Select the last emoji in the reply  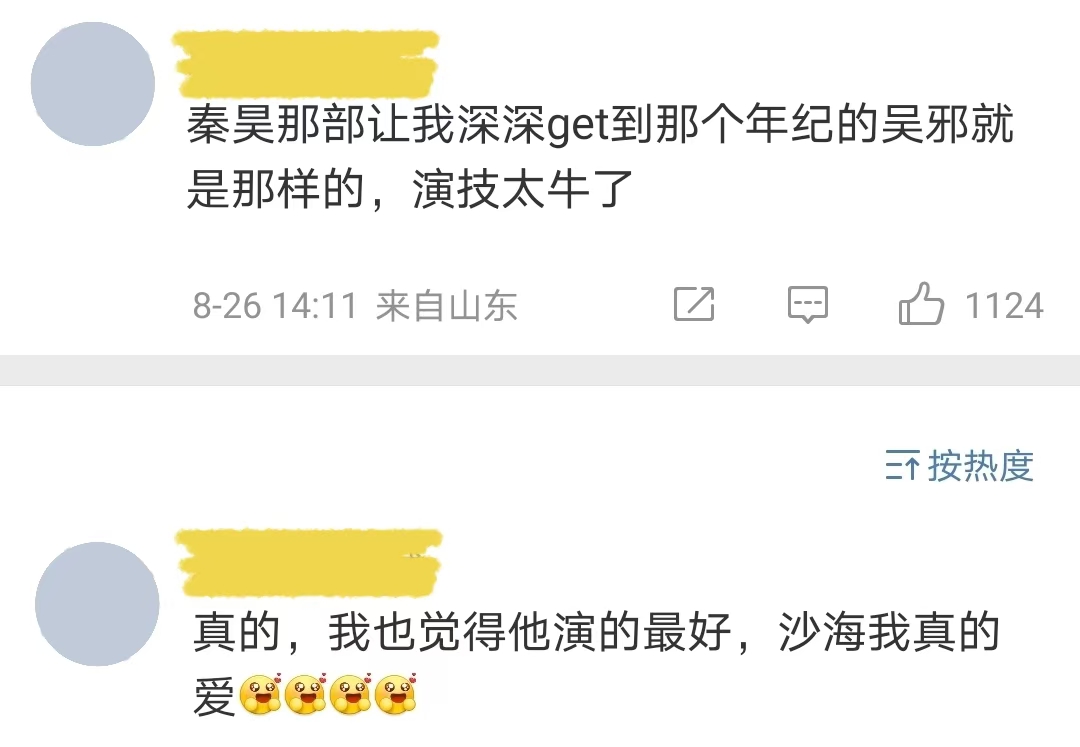tap(397, 694)
